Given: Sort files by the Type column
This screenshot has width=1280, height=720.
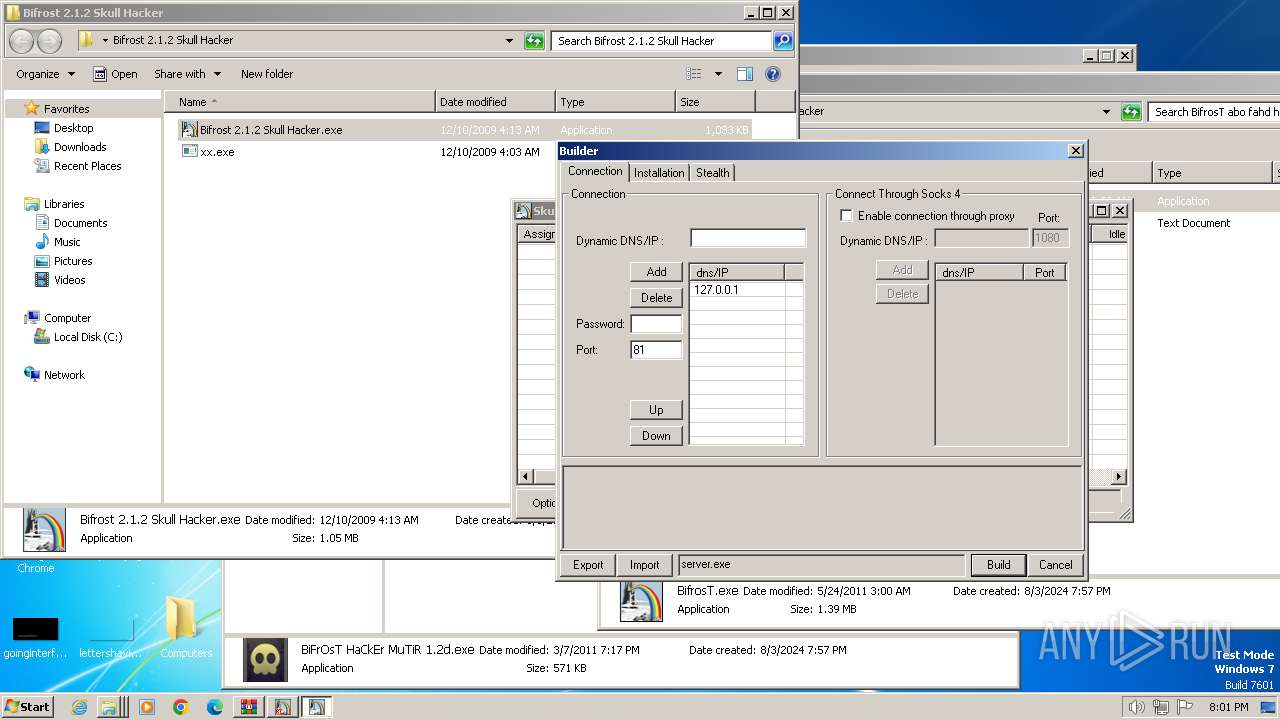Looking at the screenshot, I should (x=615, y=102).
